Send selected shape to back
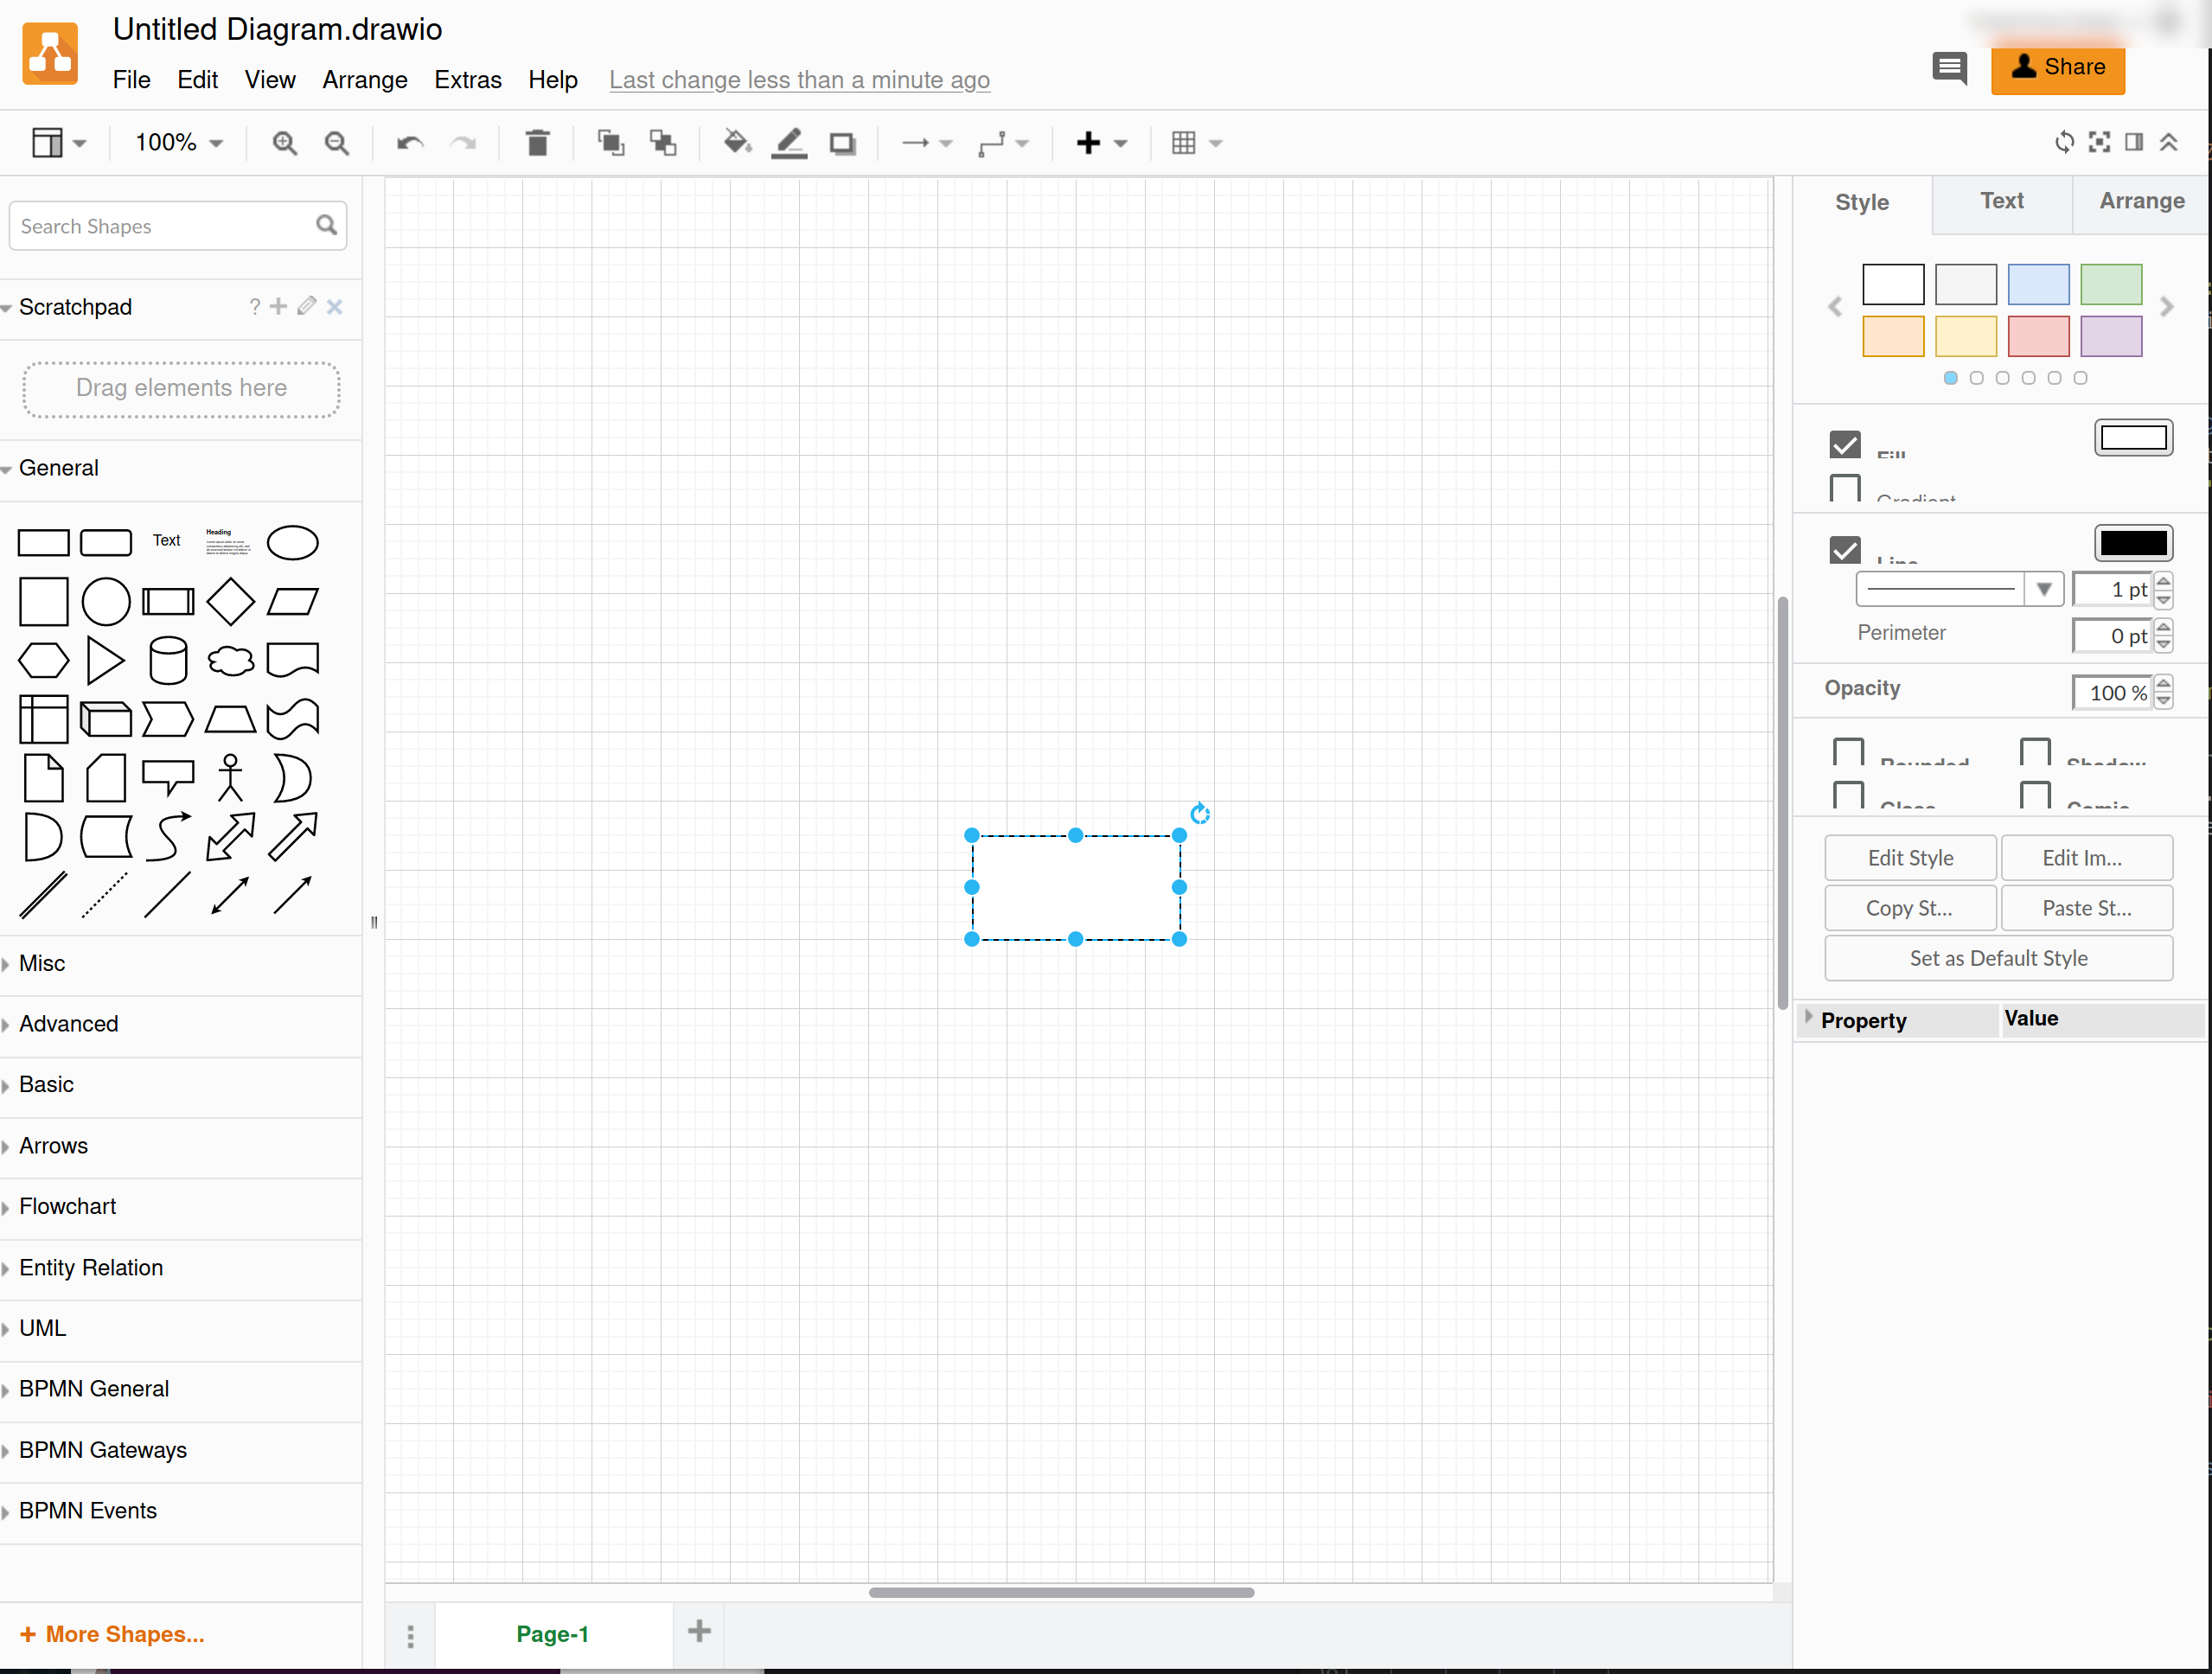2212x1674 pixels. tap(663, 143)
